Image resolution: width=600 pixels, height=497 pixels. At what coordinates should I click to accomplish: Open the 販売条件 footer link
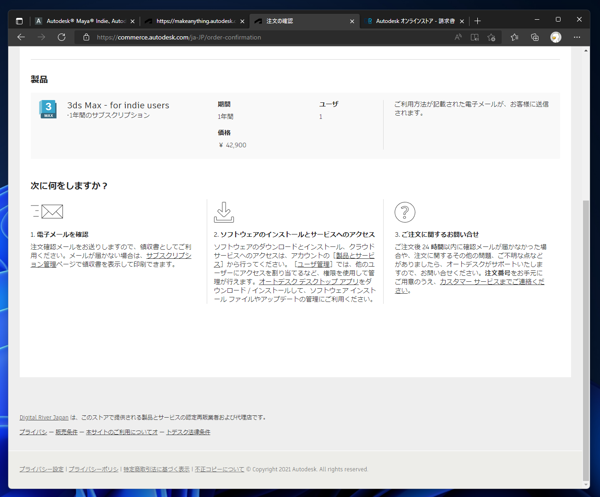pos(67,432)
